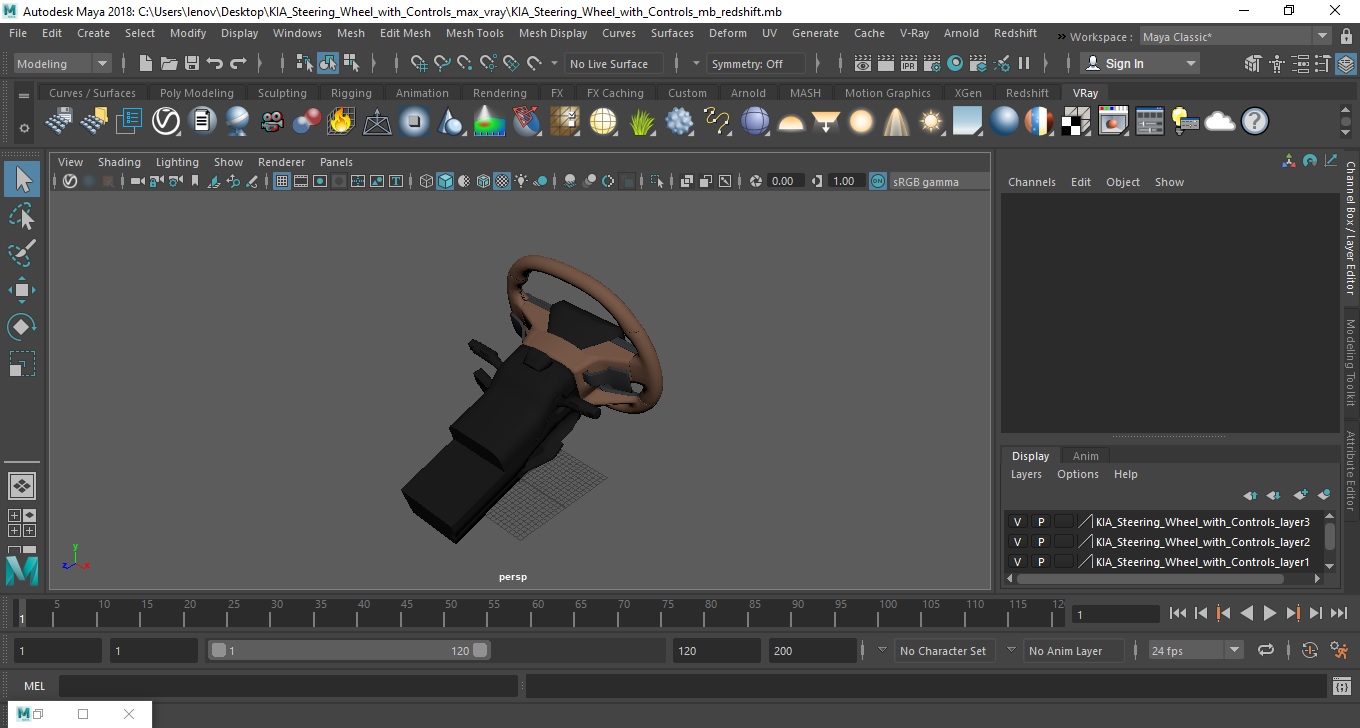Screen dimensions: 1360x728
Task: Open the Mesh Tools menu
Action: 474,33
